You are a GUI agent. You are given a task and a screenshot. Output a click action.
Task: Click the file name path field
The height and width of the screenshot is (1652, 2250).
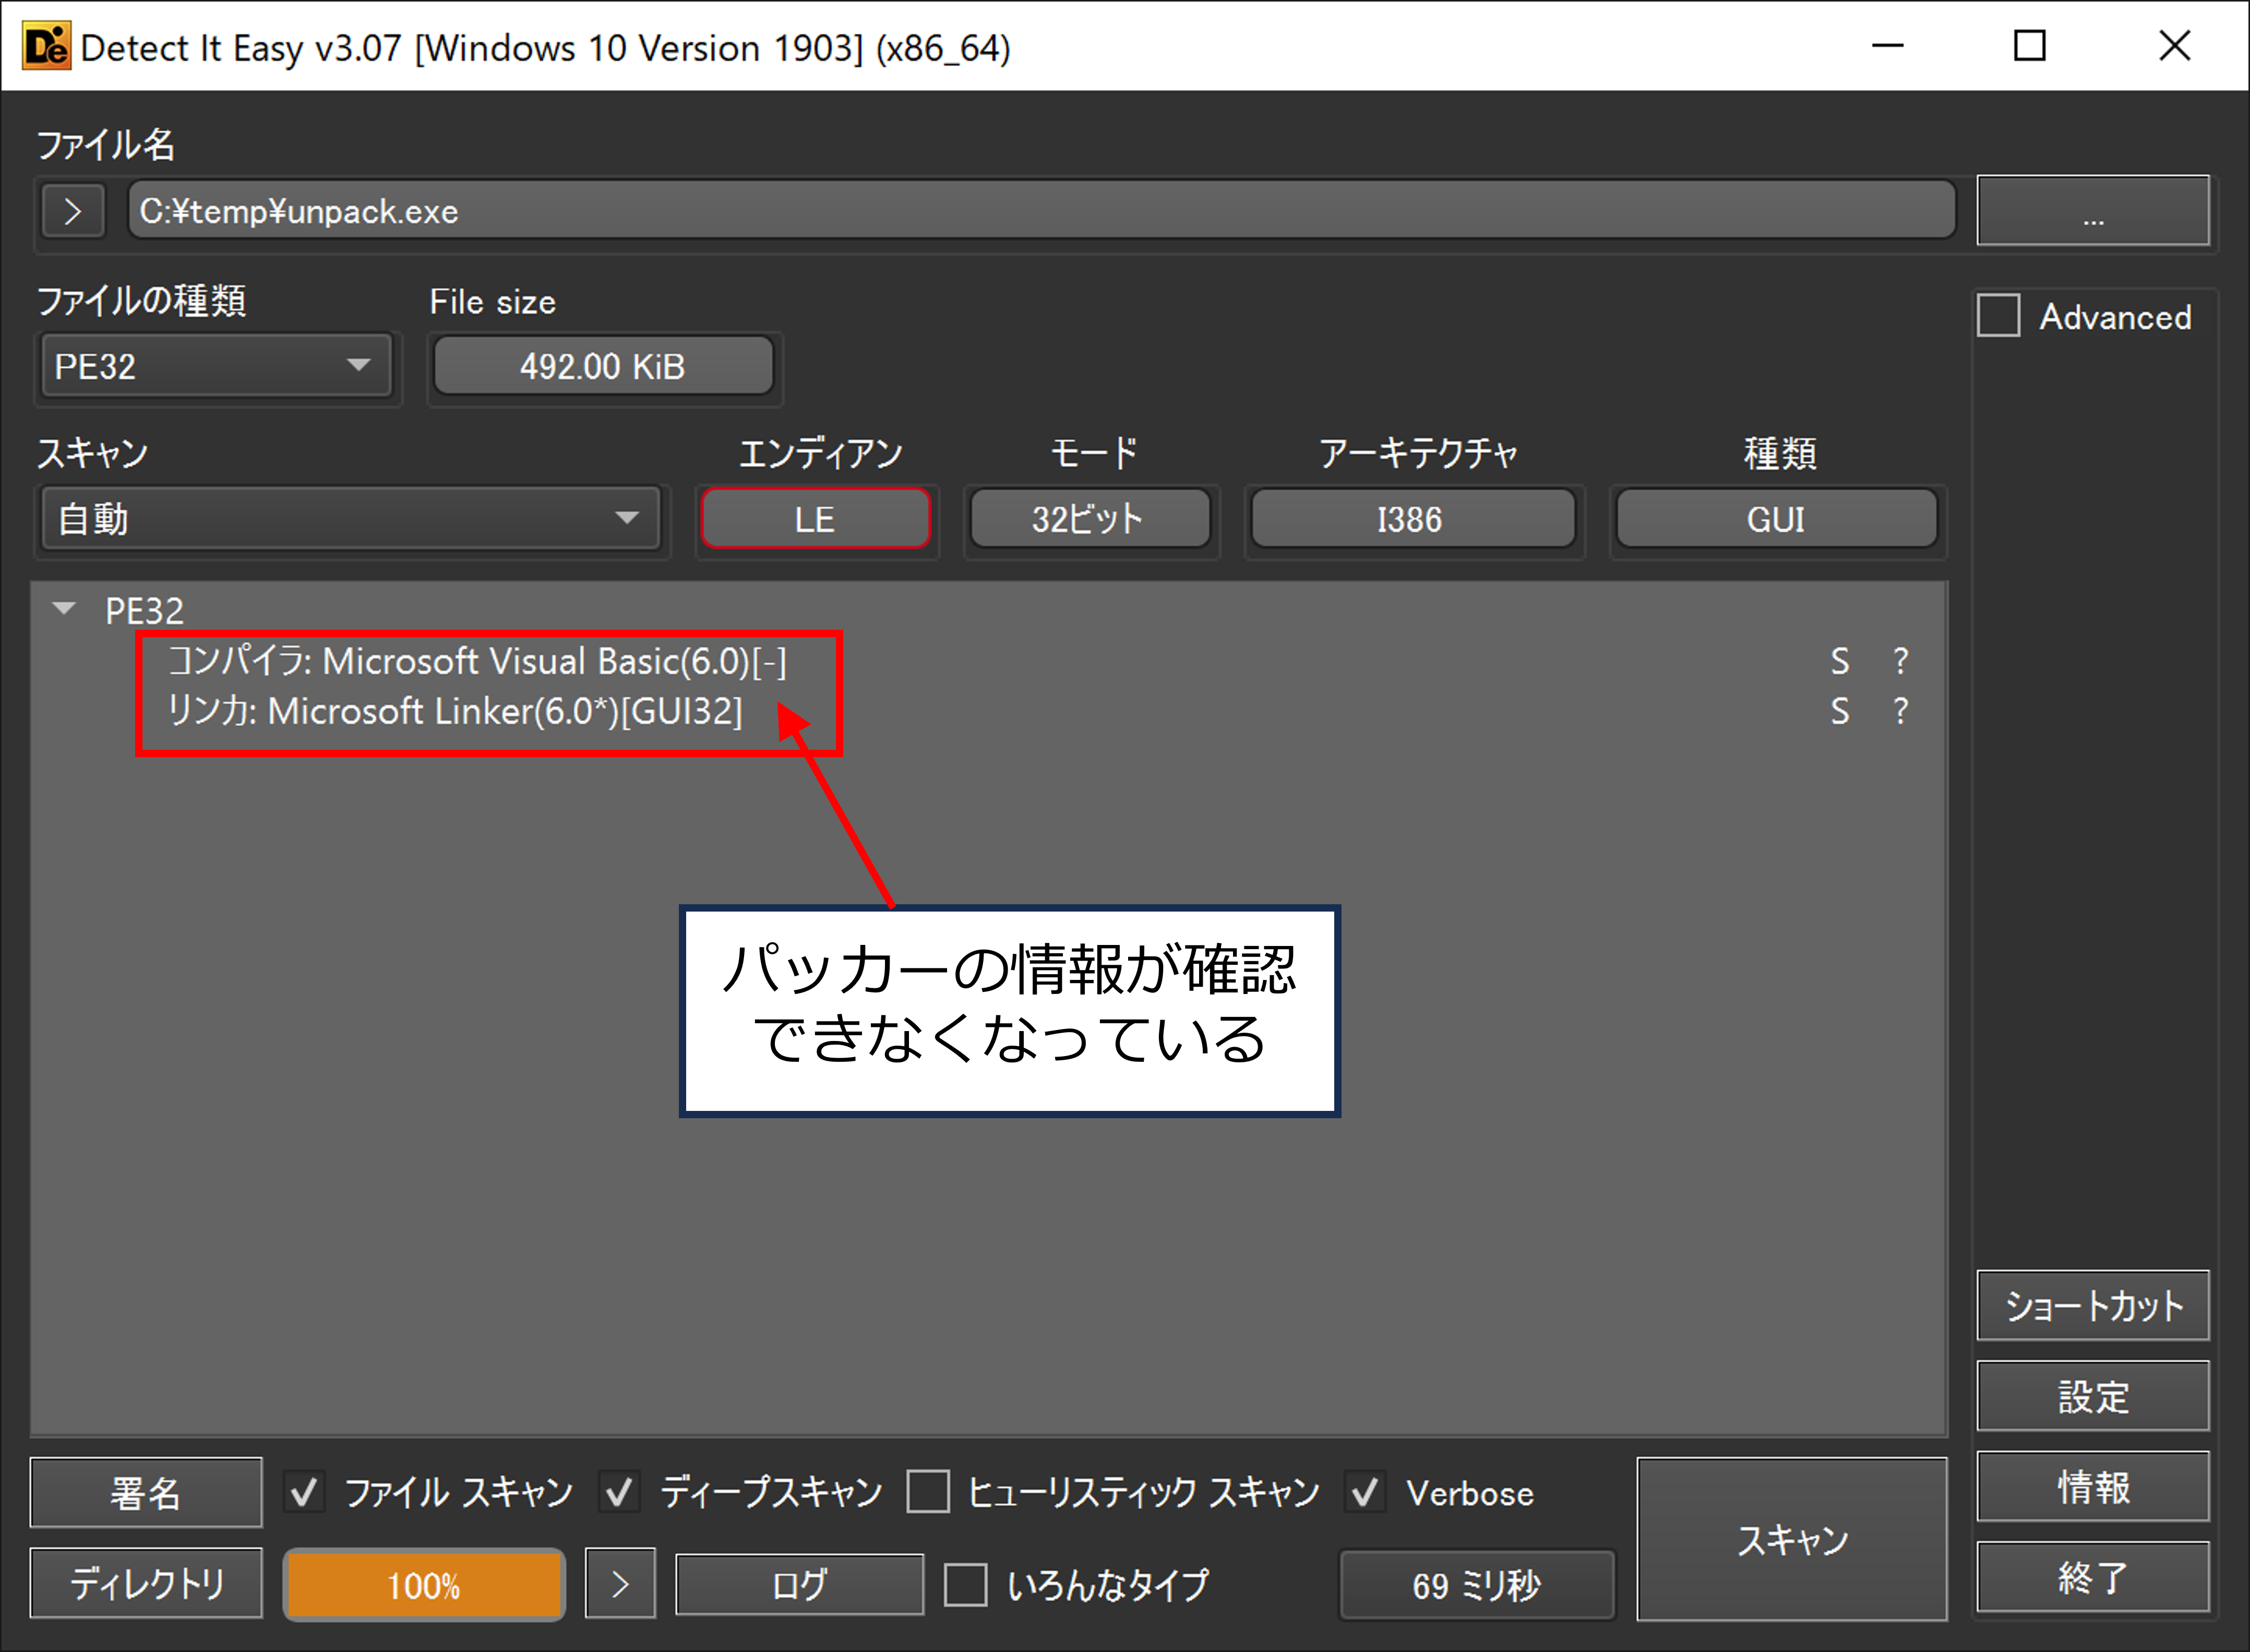click(1040, 211)
